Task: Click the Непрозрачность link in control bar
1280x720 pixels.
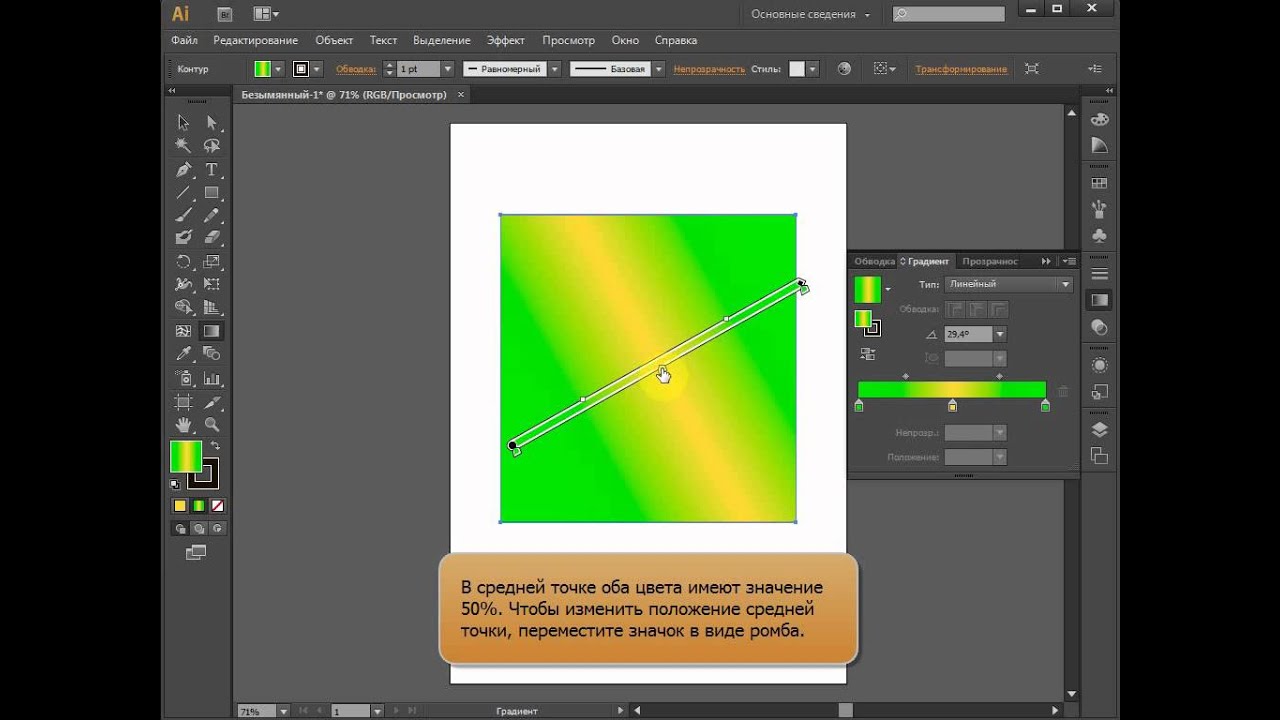Action: (x=709, y=69)
